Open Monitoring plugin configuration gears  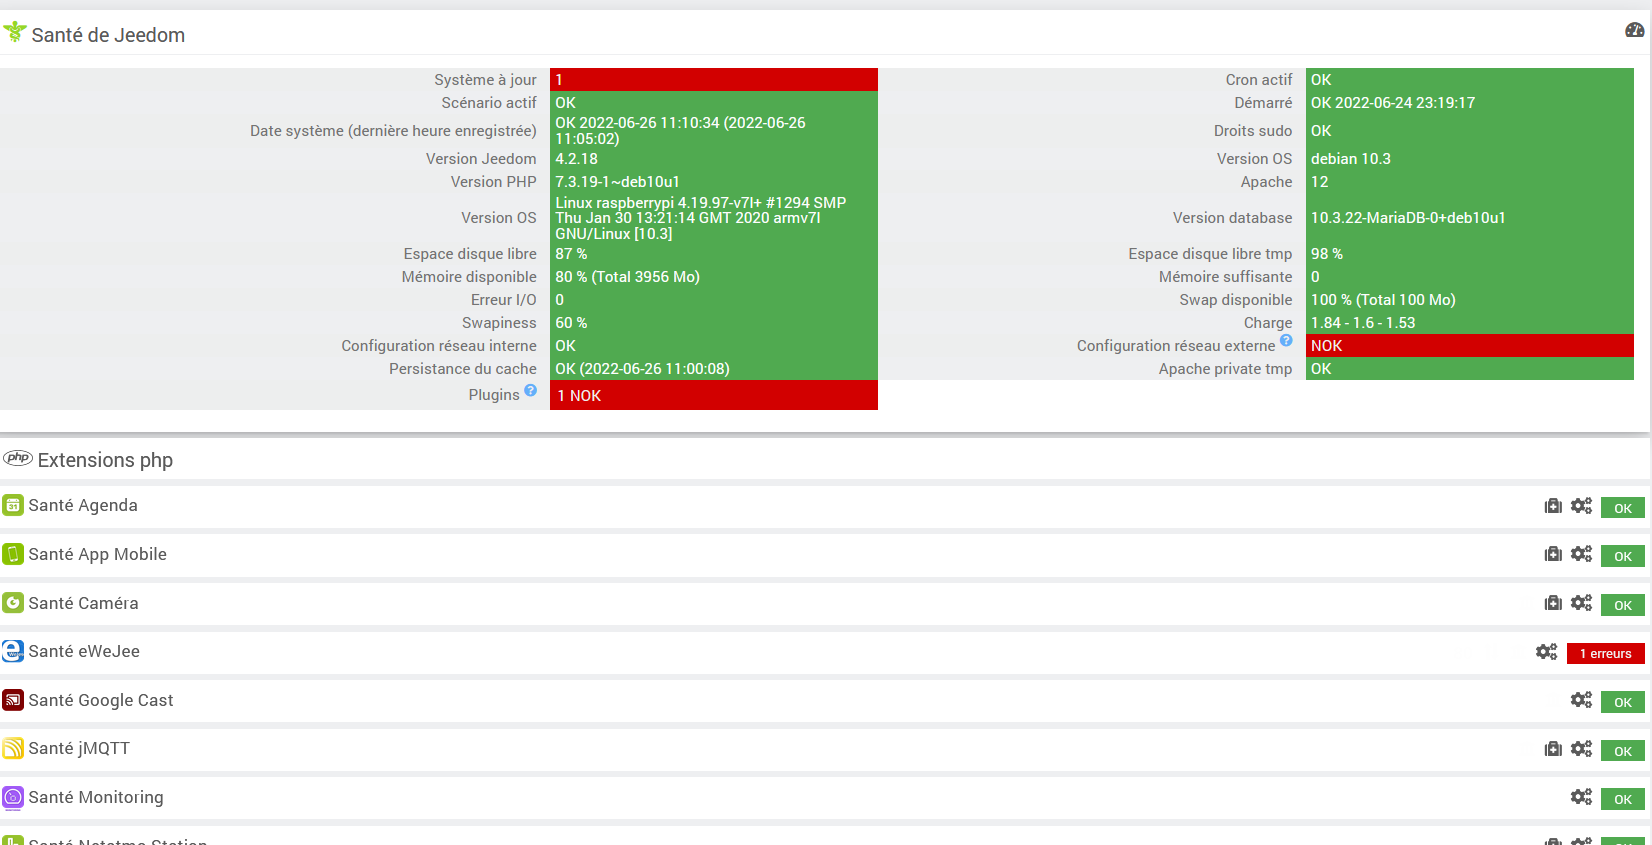[x=1581, y=797]
